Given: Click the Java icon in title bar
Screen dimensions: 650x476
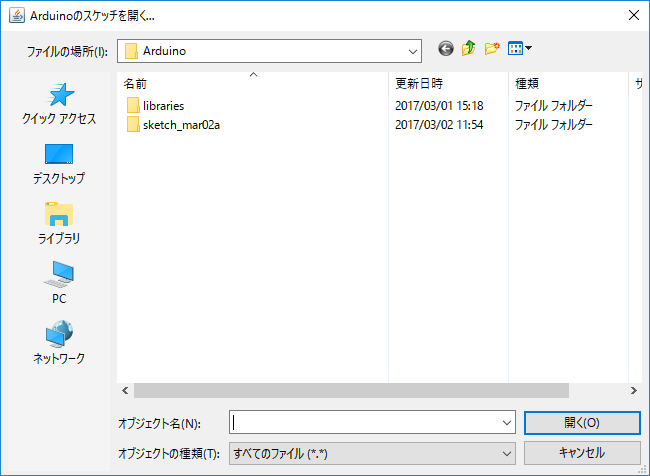Looking at the screenshot, I should (17, 16).
